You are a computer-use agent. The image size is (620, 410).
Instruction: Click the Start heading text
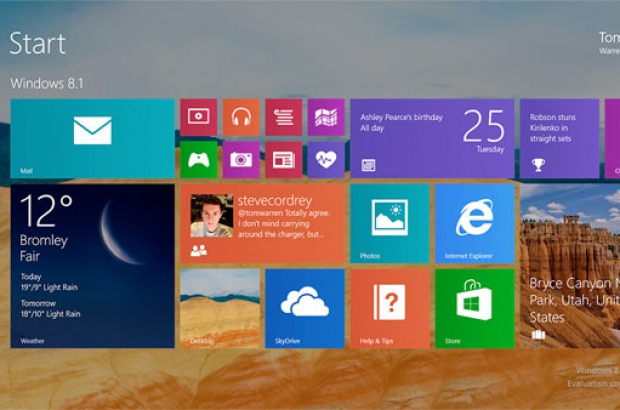tap(38, 43)
